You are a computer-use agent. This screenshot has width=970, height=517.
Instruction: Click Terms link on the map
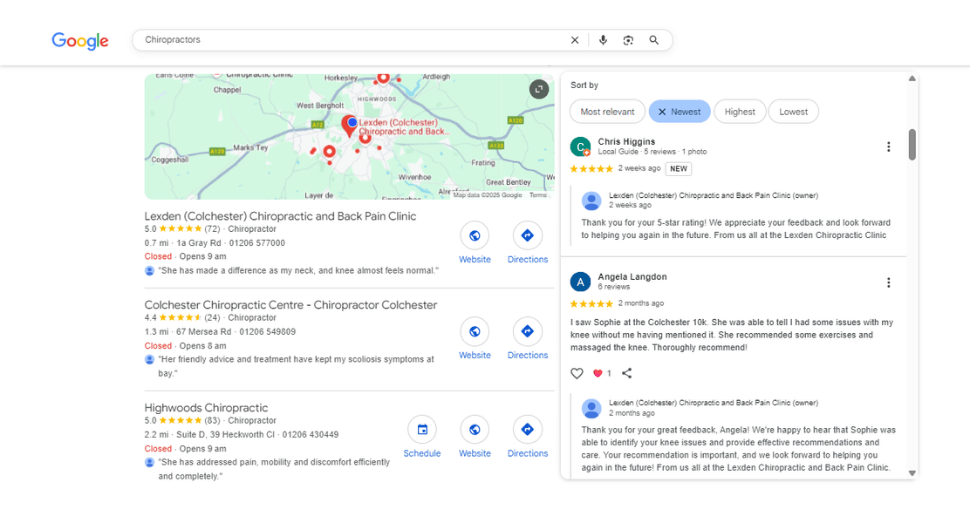click(x=538, y=195)
